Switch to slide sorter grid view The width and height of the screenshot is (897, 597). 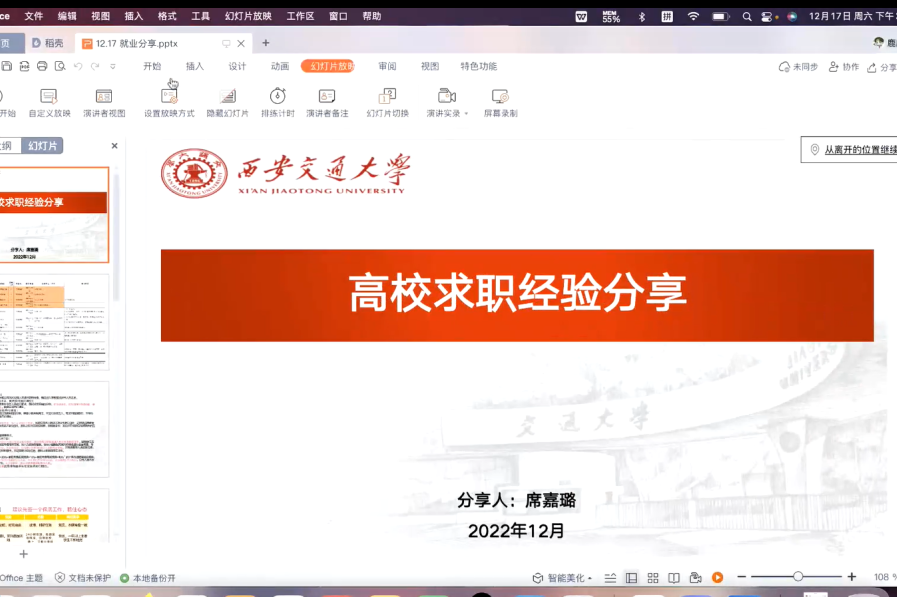(x=653, y=578)
